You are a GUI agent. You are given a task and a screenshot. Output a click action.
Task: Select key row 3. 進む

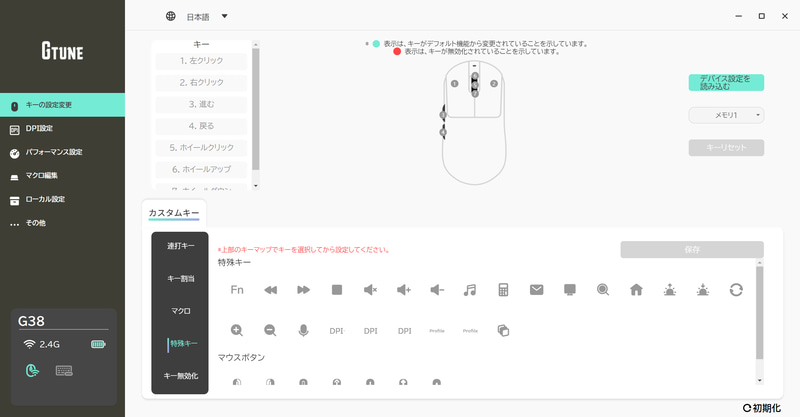coord(201,105)
